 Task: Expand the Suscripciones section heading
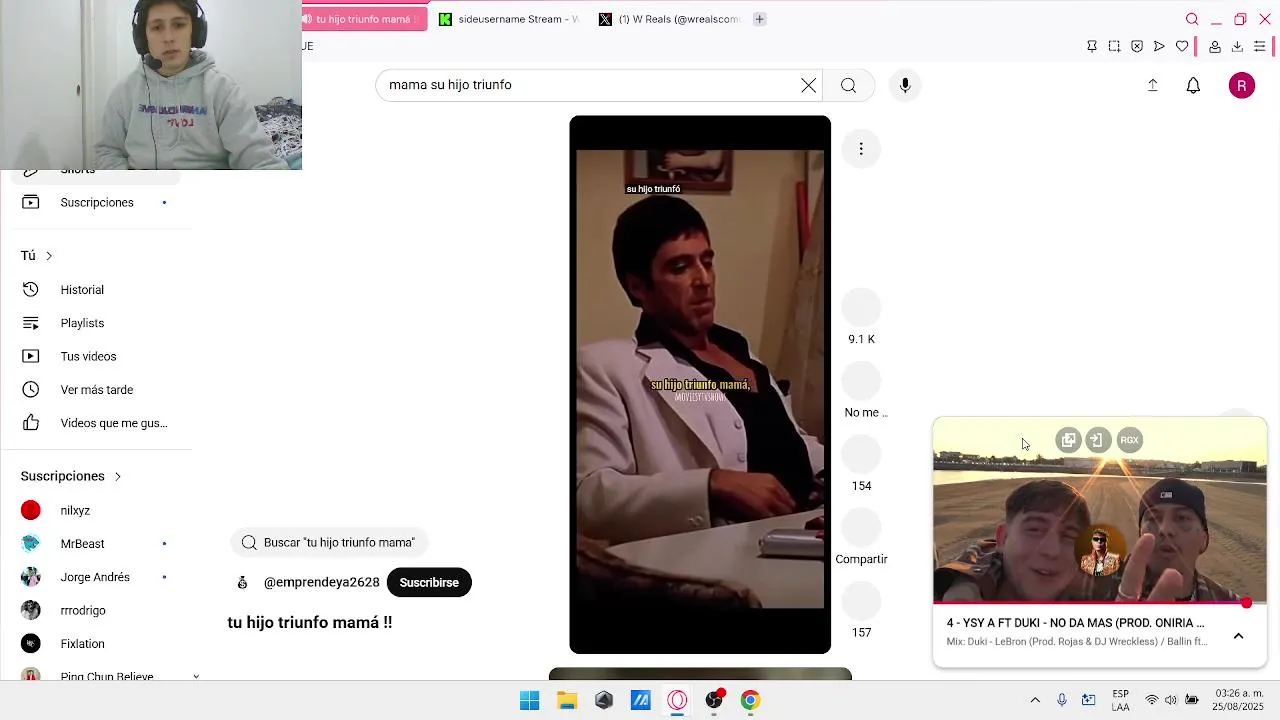pos(71,476)
